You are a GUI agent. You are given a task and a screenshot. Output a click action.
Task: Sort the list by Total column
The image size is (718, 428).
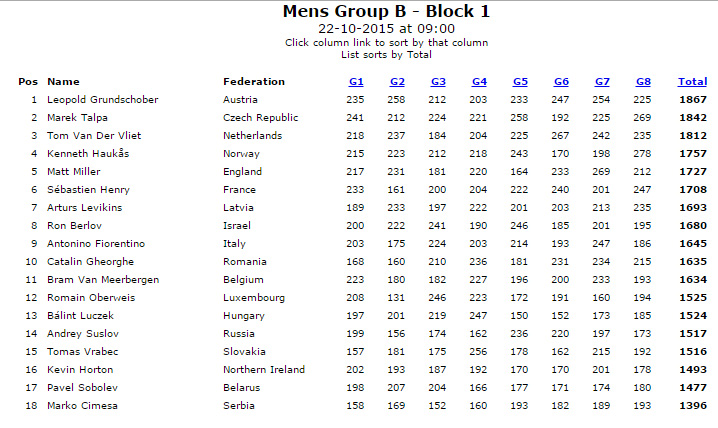692,82
